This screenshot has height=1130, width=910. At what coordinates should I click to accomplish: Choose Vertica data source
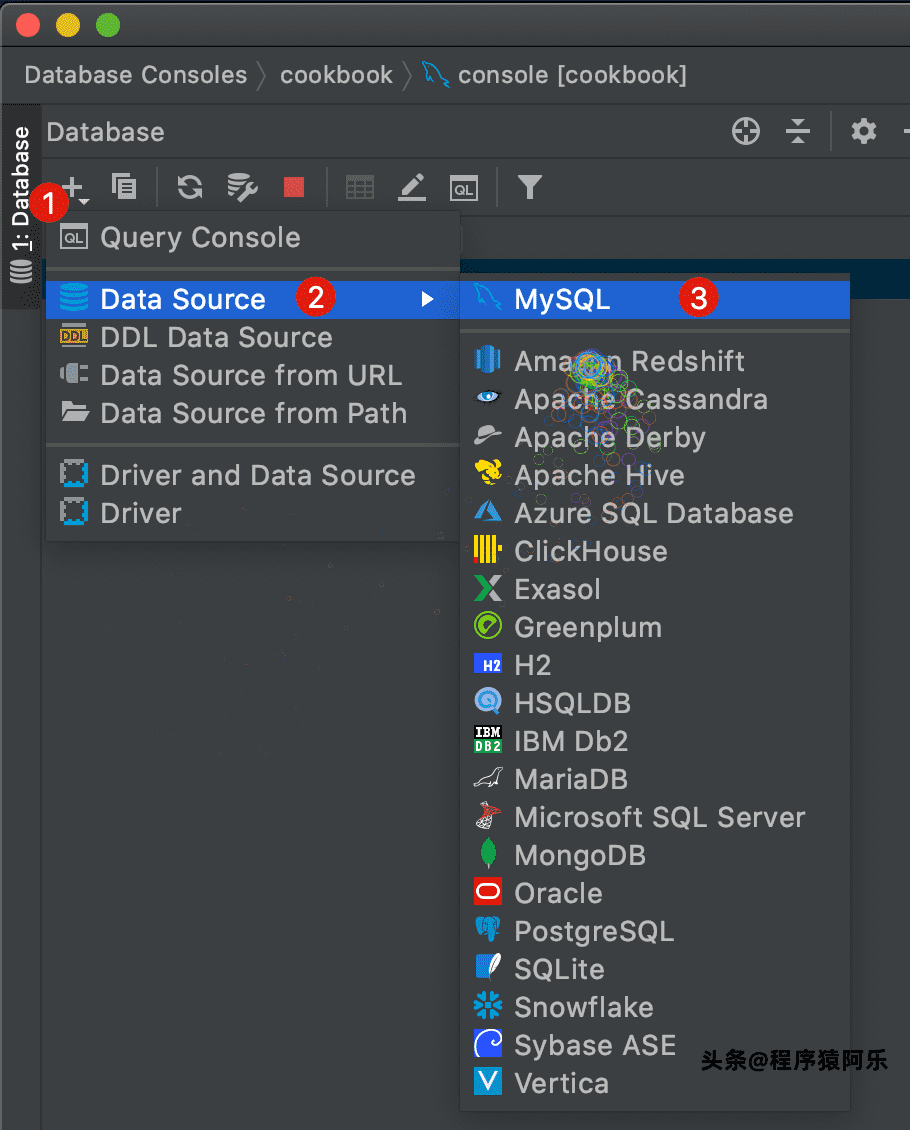pos(655,1084)
